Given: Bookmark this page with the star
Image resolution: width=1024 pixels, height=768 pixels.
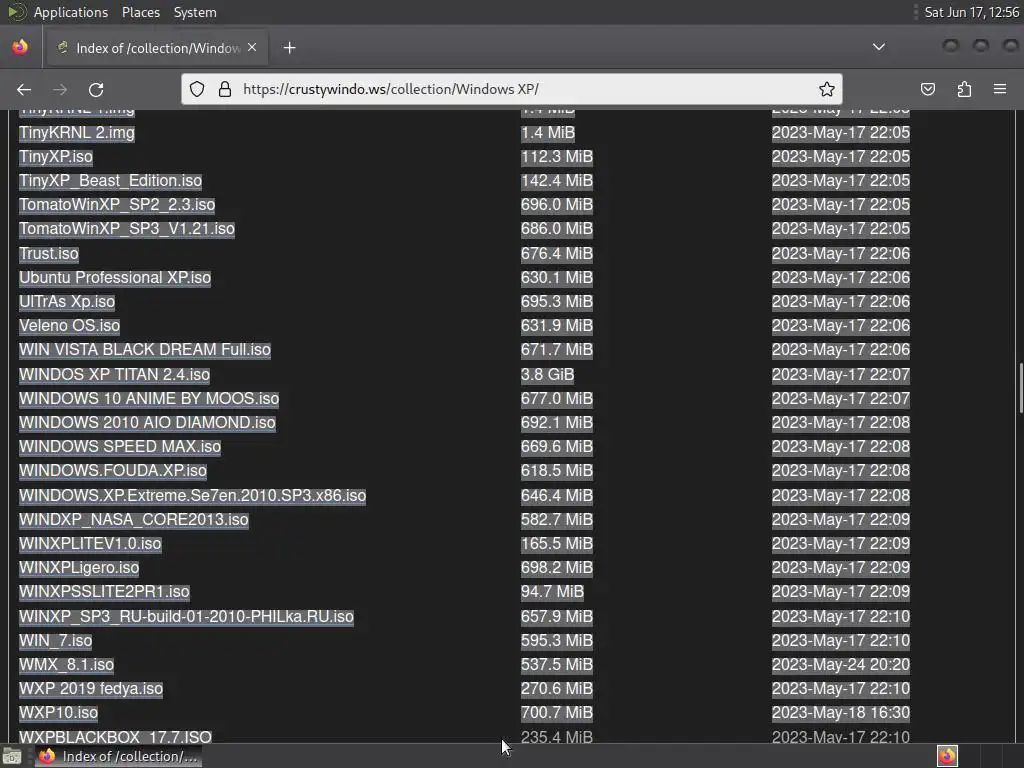Looking at the screenshot, I should tap(826, 89).
